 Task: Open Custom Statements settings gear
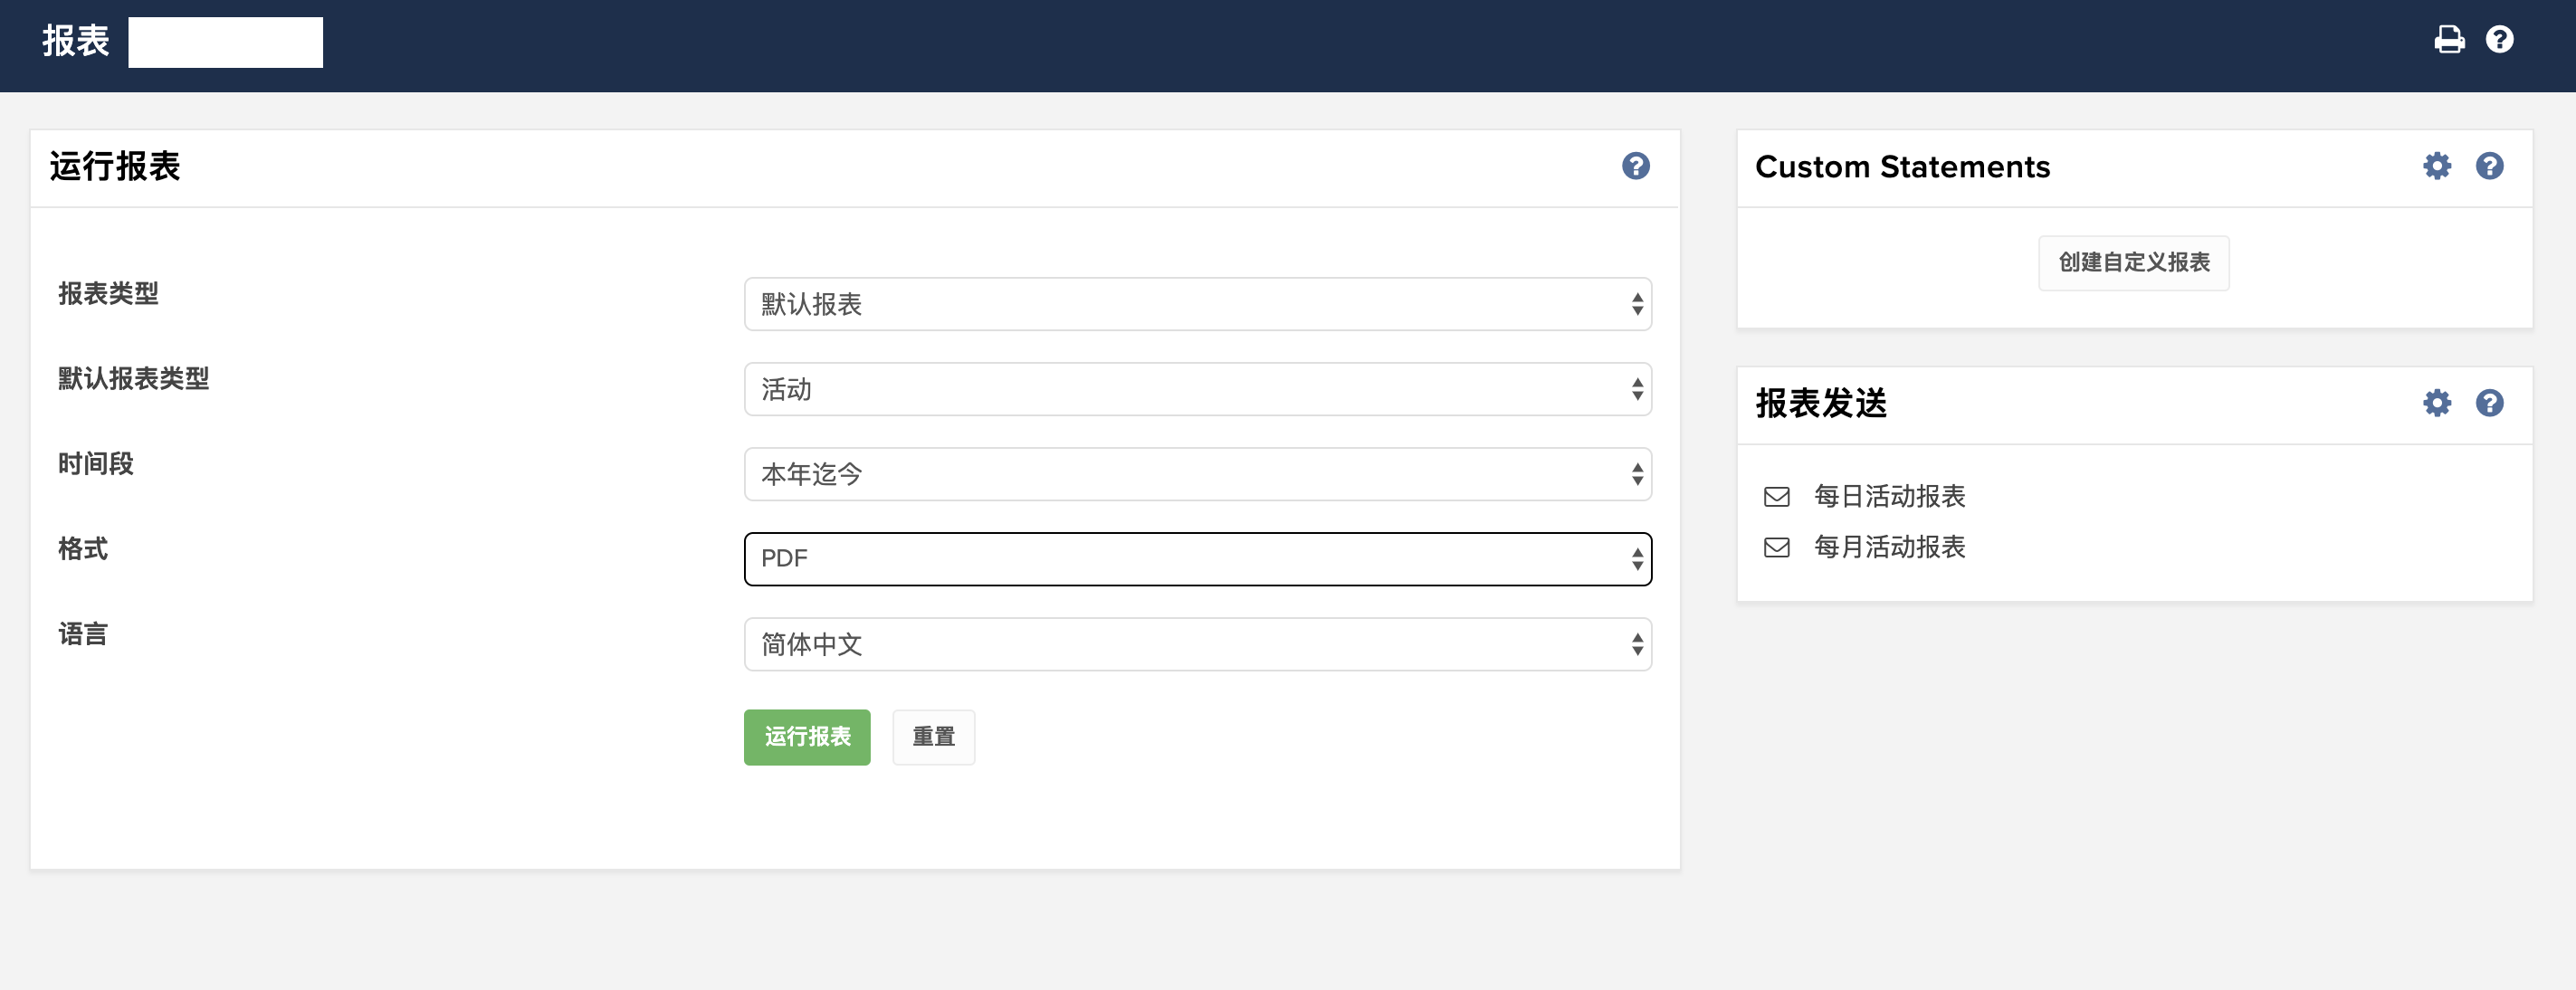tap(2437, 166)
